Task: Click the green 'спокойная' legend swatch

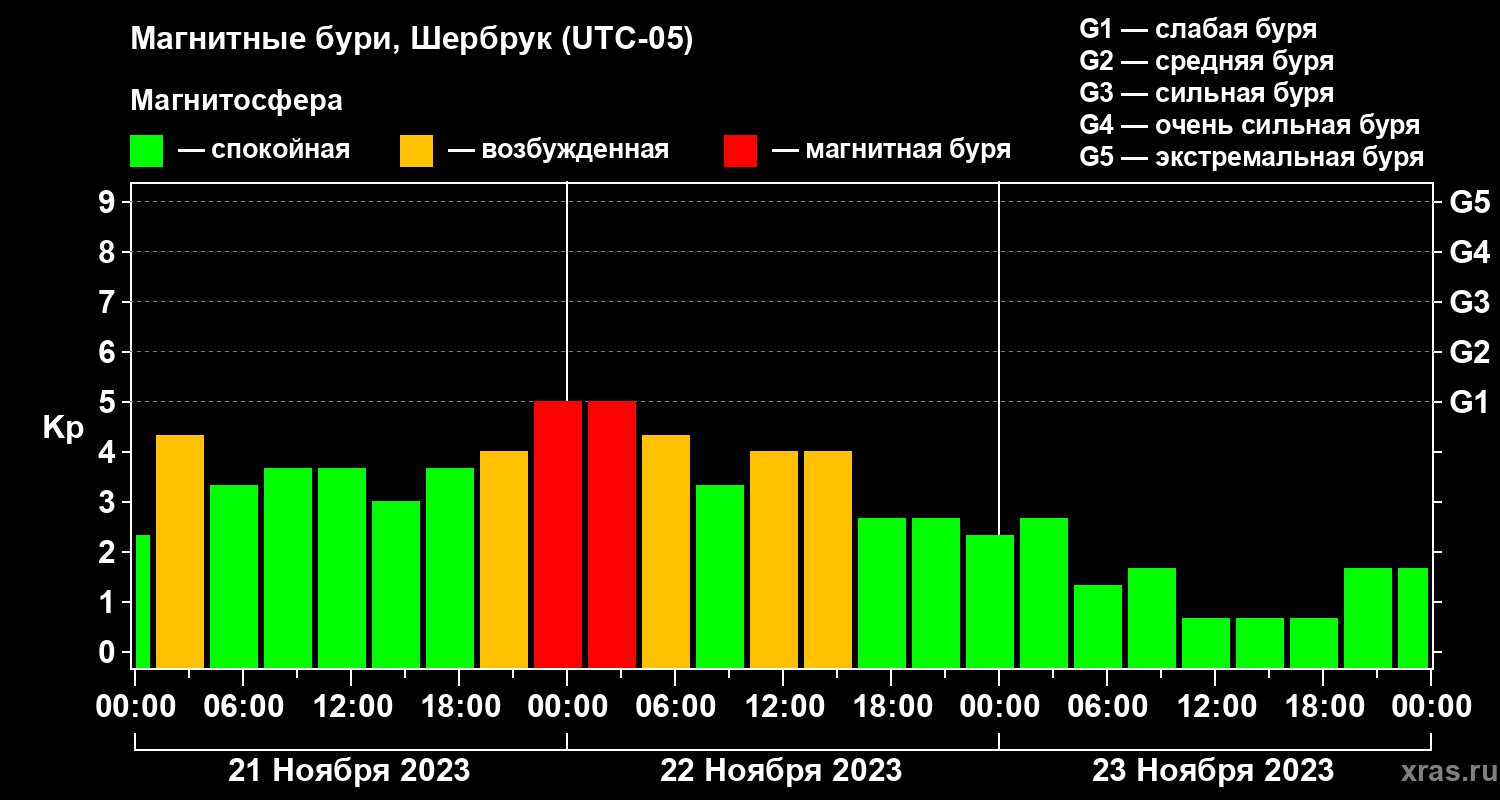Action: [147, 151]
